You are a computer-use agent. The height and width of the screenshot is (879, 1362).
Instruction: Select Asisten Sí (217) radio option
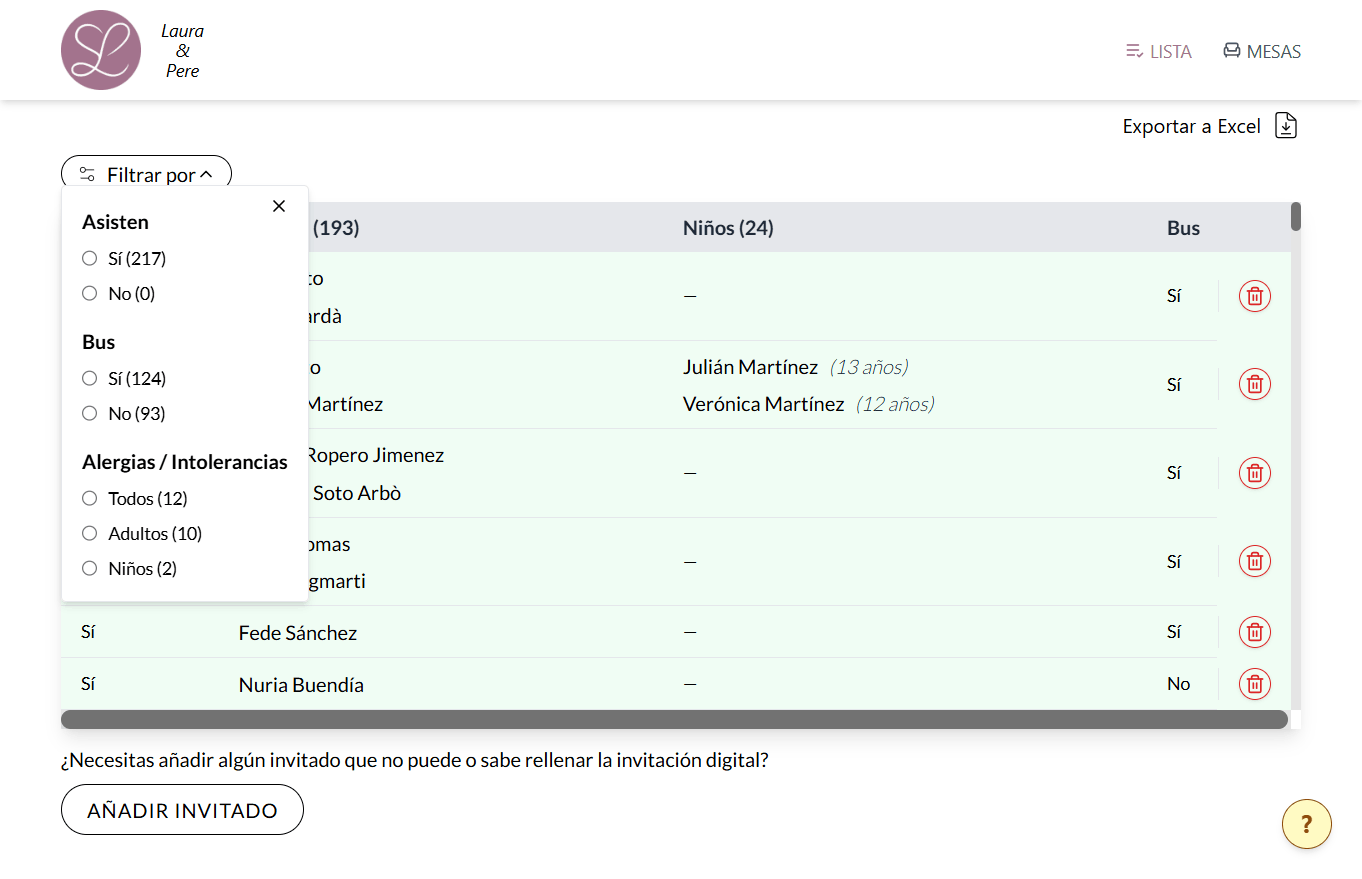(x=90, y=259)
